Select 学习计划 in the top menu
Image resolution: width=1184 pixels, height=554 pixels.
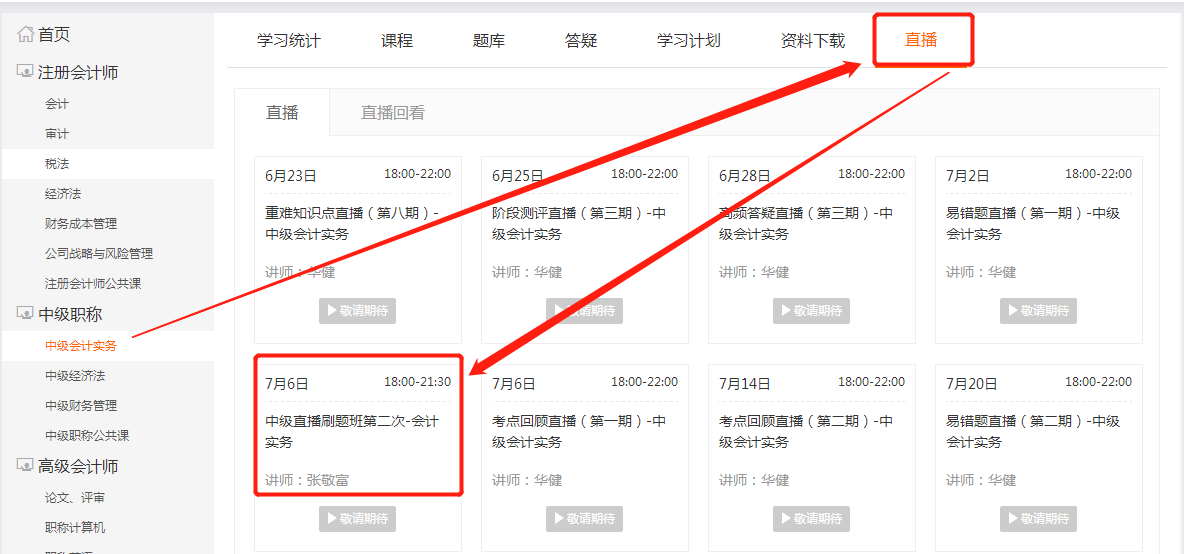click(x=688, y=41)
